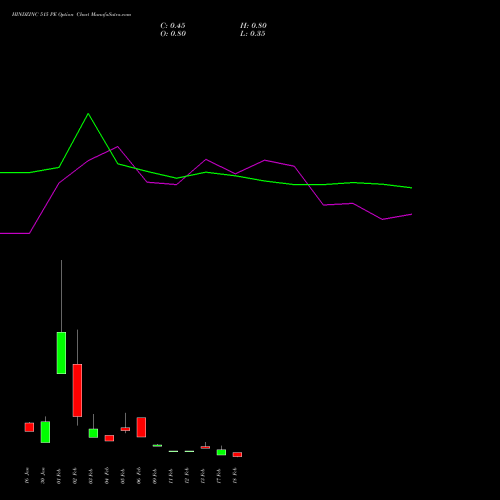Select the high value H: 0.80
The height and width of the screenshot is (500, 500).
click(x=253, y=26)
